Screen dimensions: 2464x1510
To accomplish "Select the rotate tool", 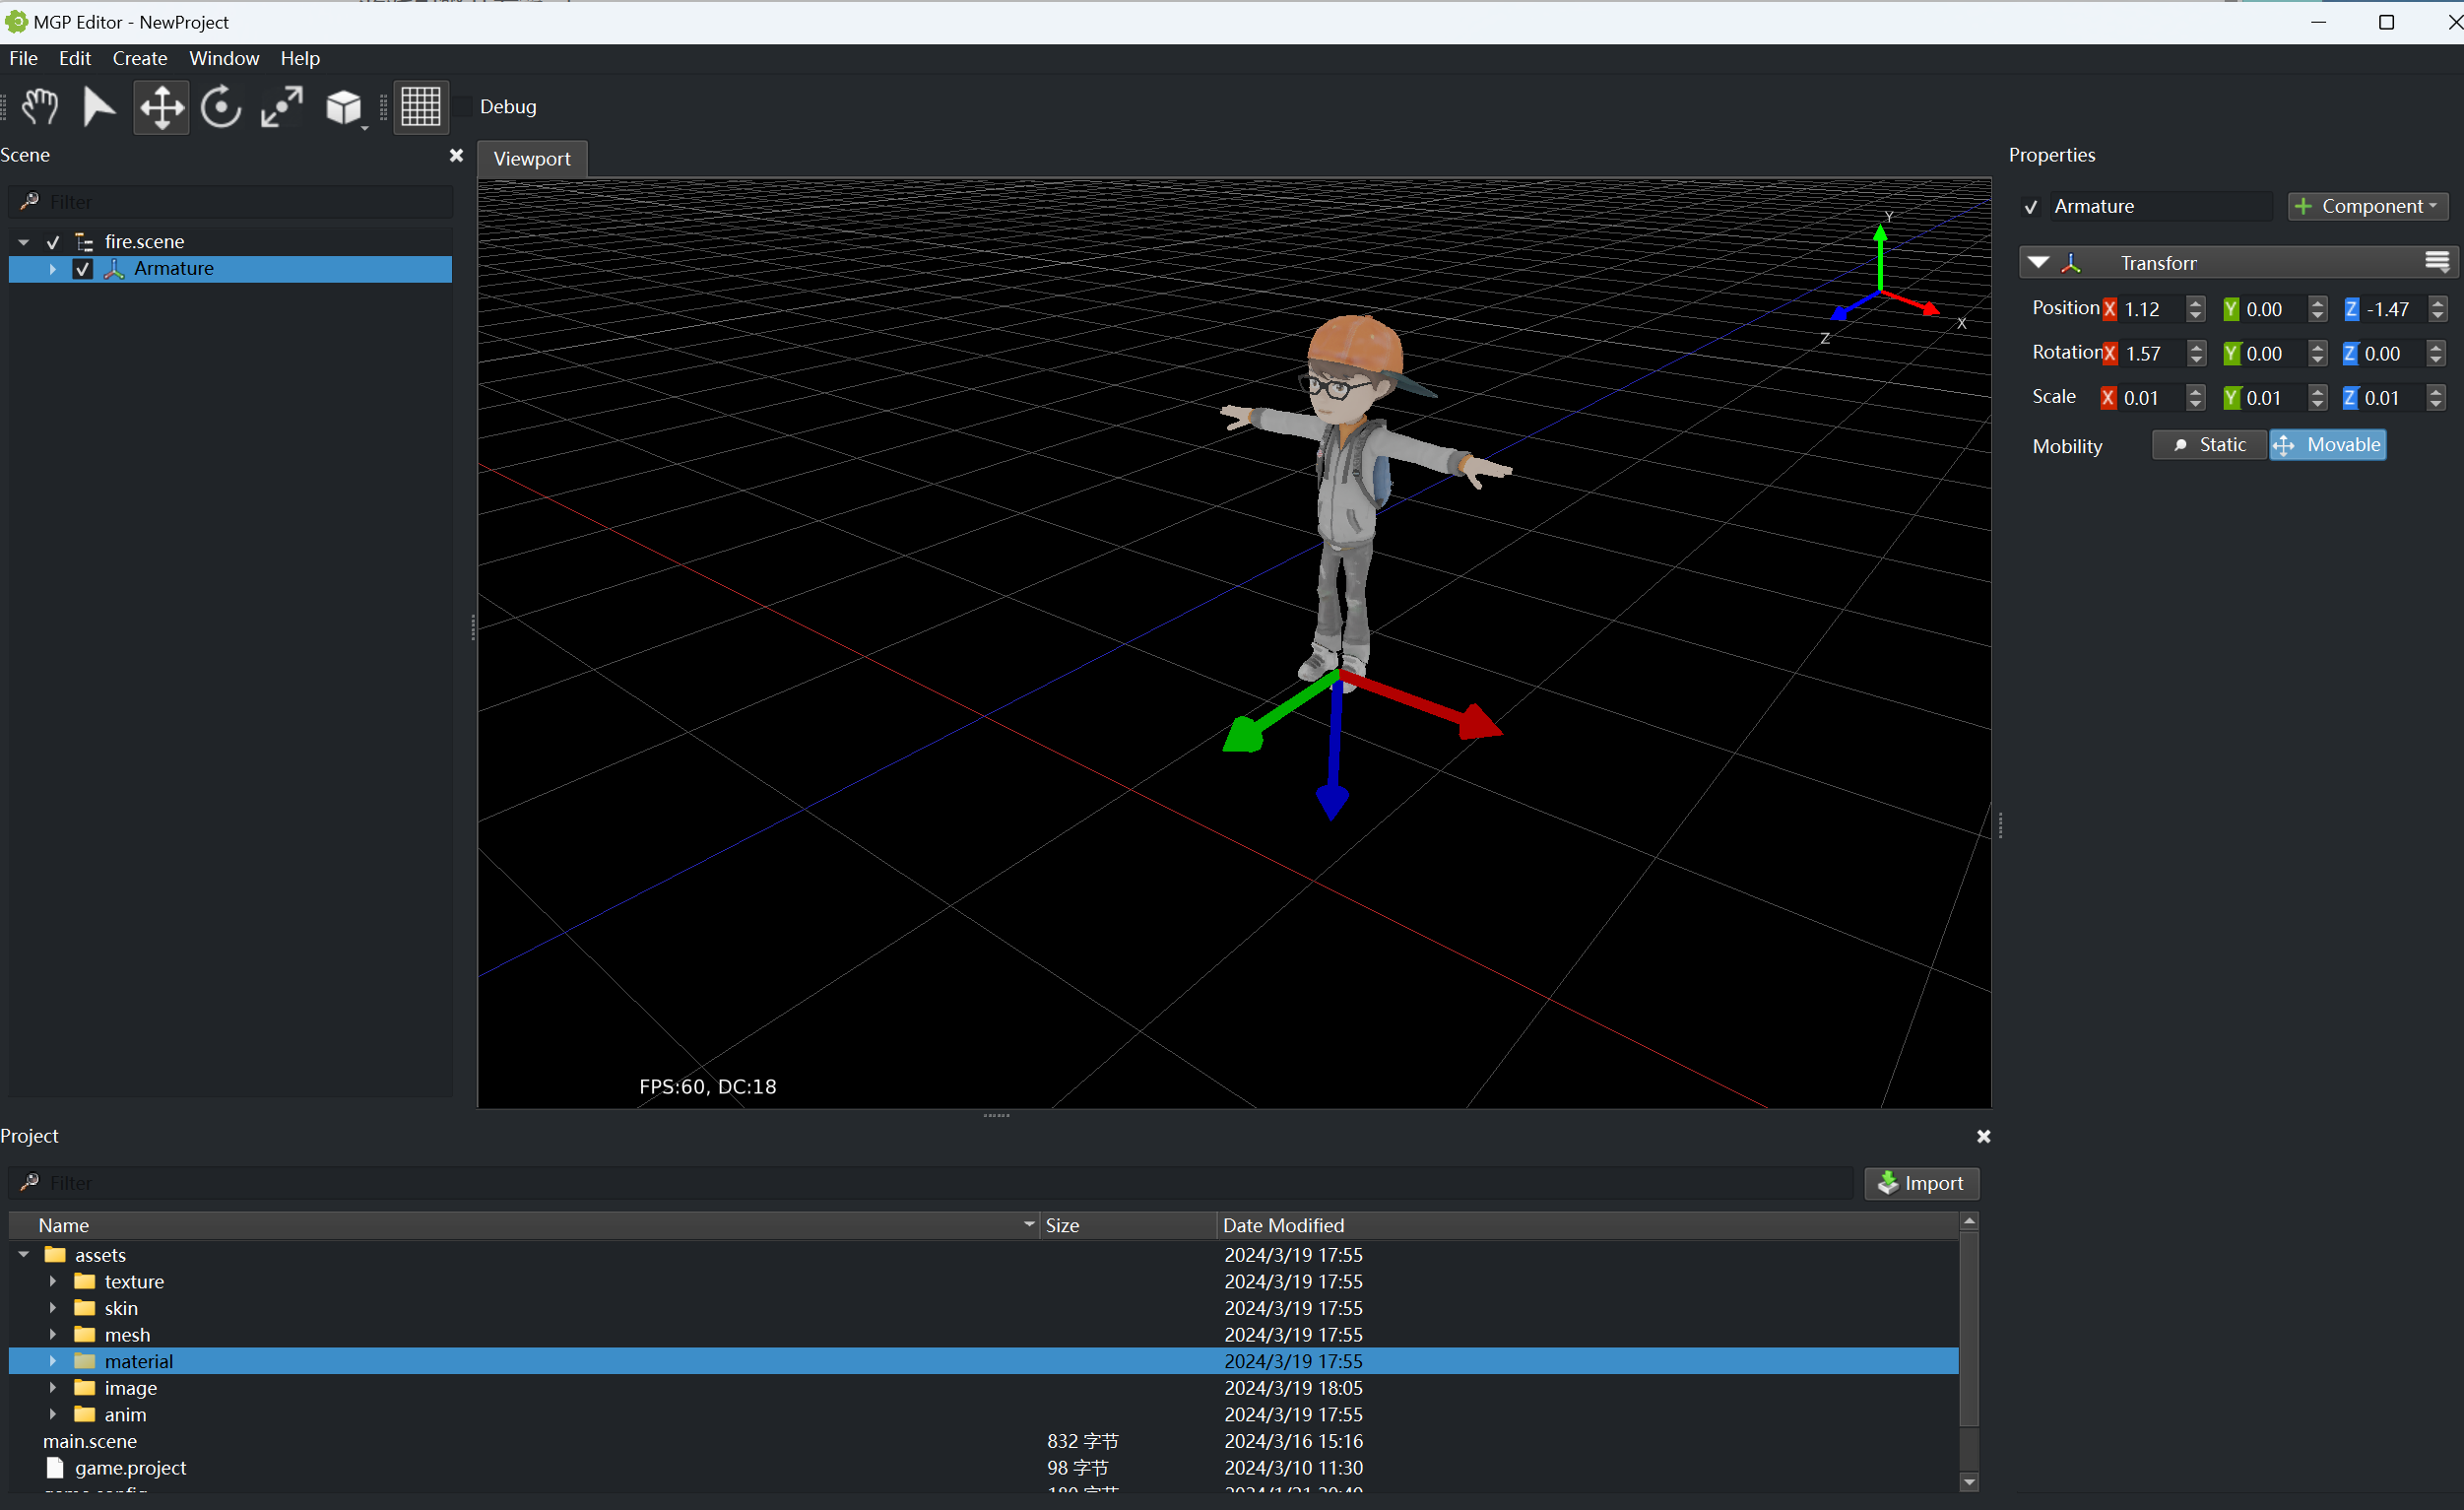I will point(221,107).
